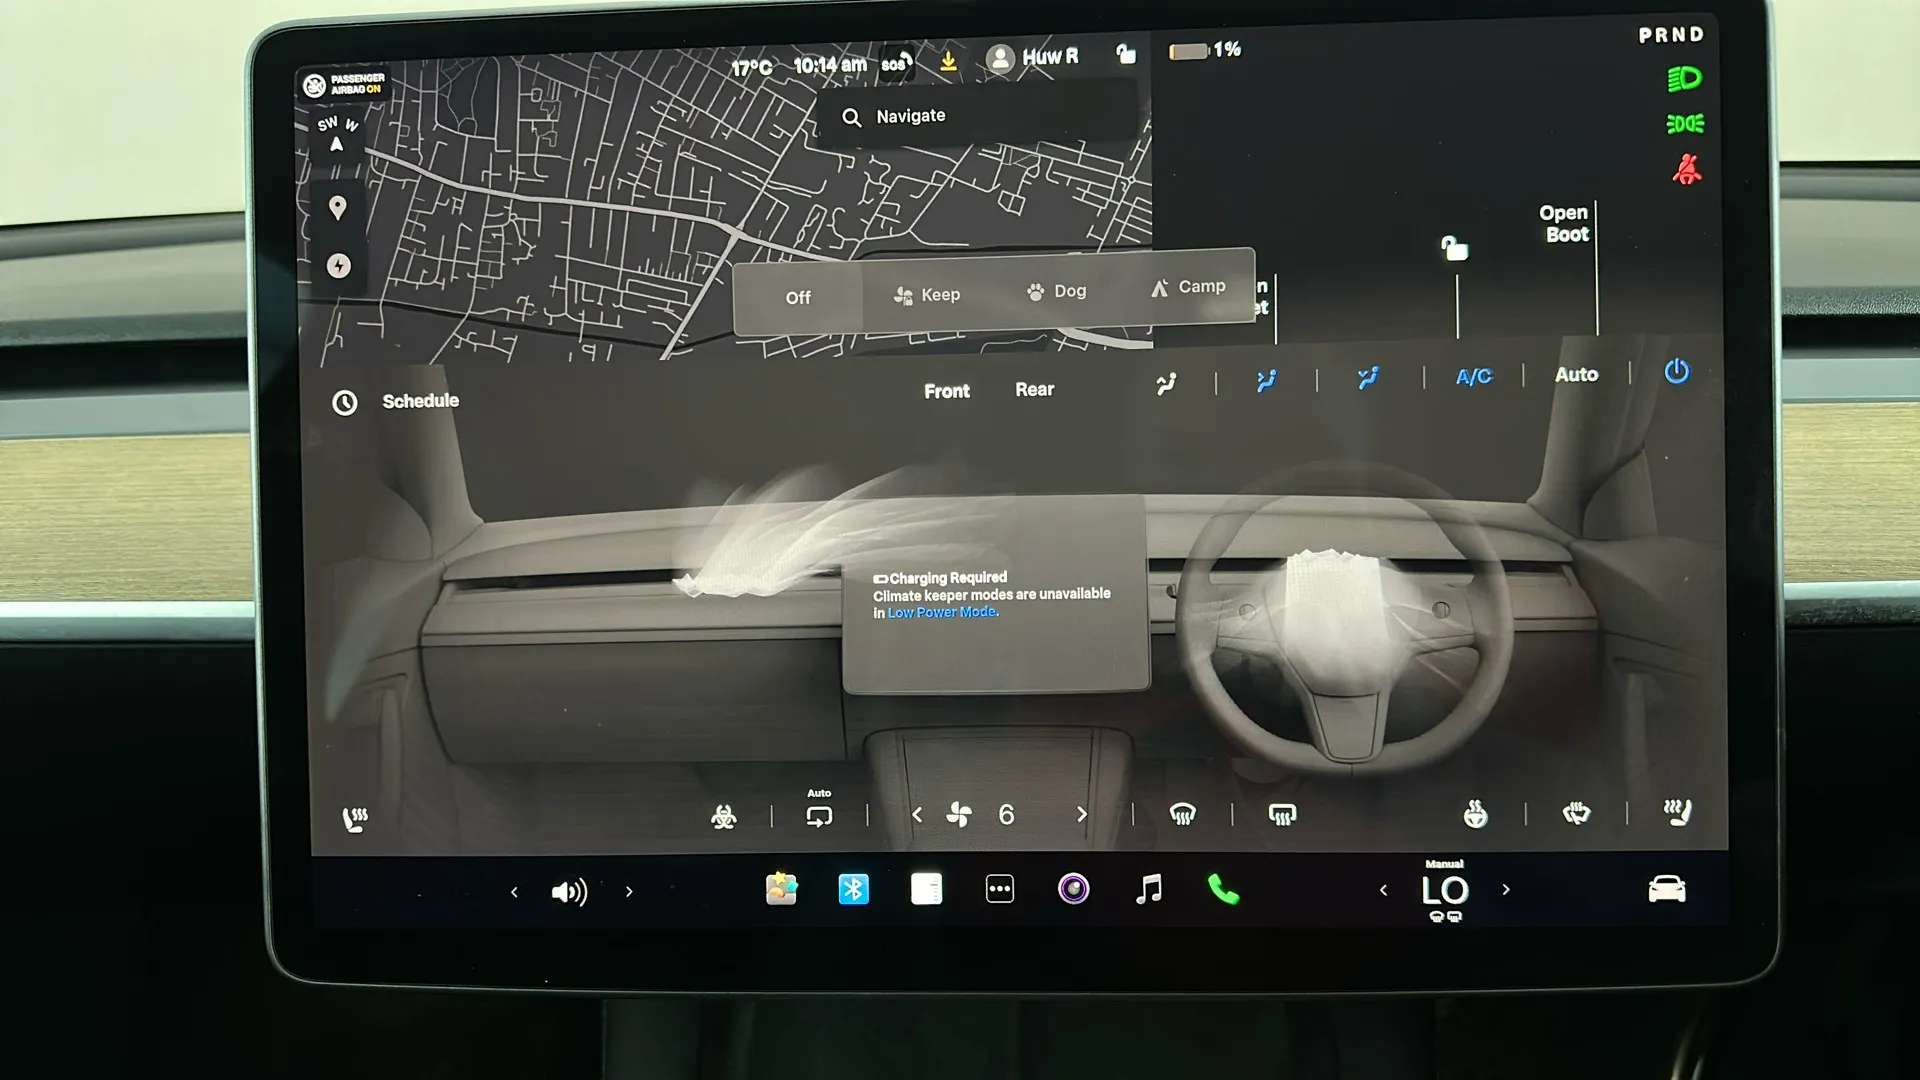Turn climate off with power icon
Image resolution: width=1920 pixels, height=1080 pixels.
[1677, 372]
